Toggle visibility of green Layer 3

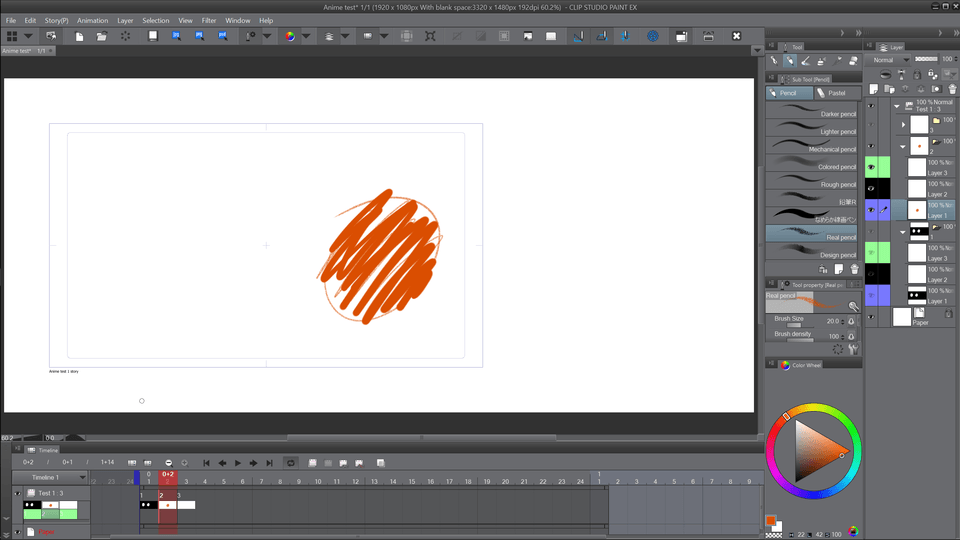[871, 167]
